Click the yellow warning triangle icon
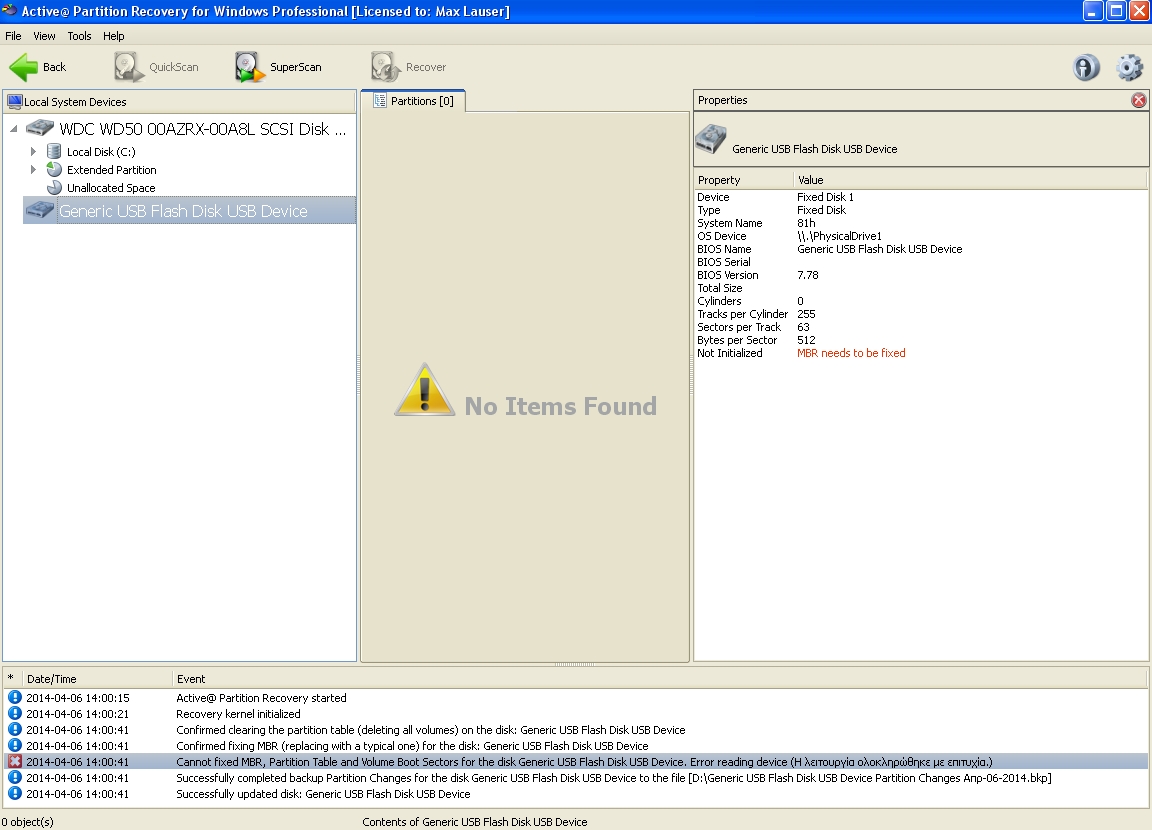This screenshot has height=830, width=1152. point(424,390)
